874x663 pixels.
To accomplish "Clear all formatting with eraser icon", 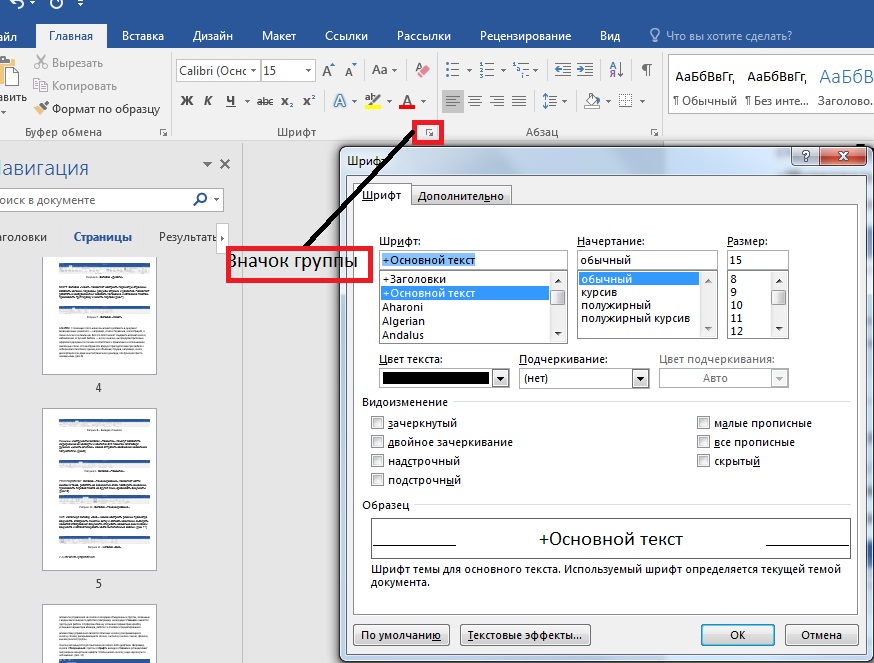I will coord(422,70).
